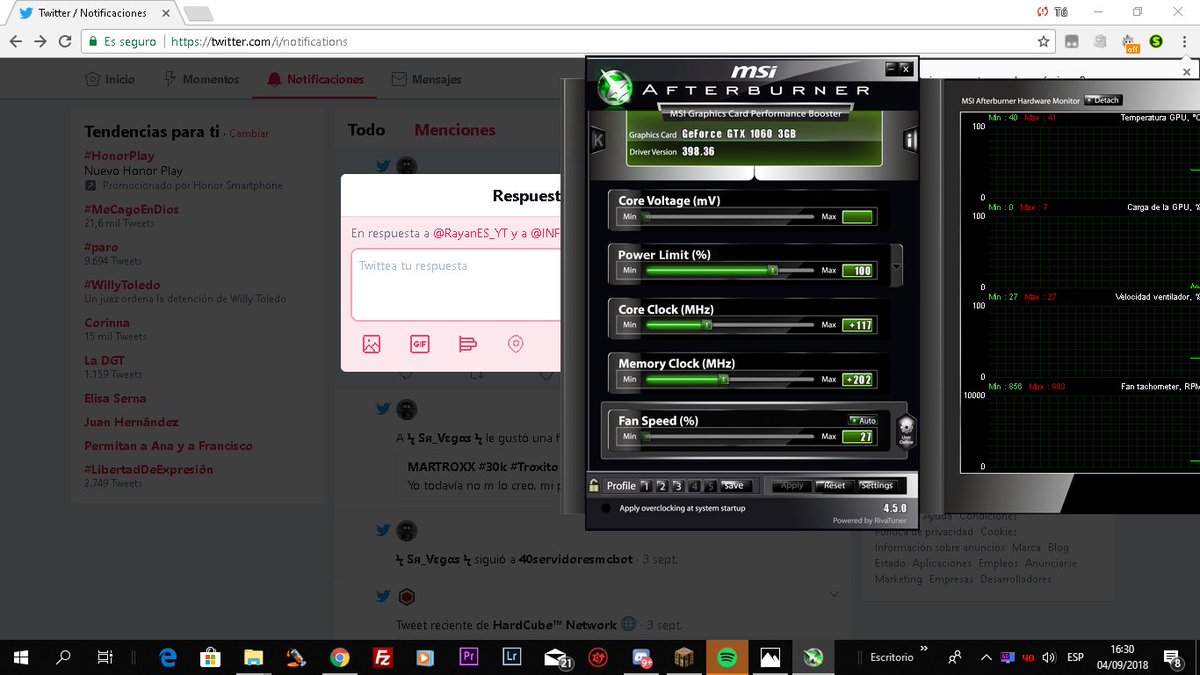The image size is (1200, 675).
Task: Open the User Define fan settings
Action: (906, 431)
